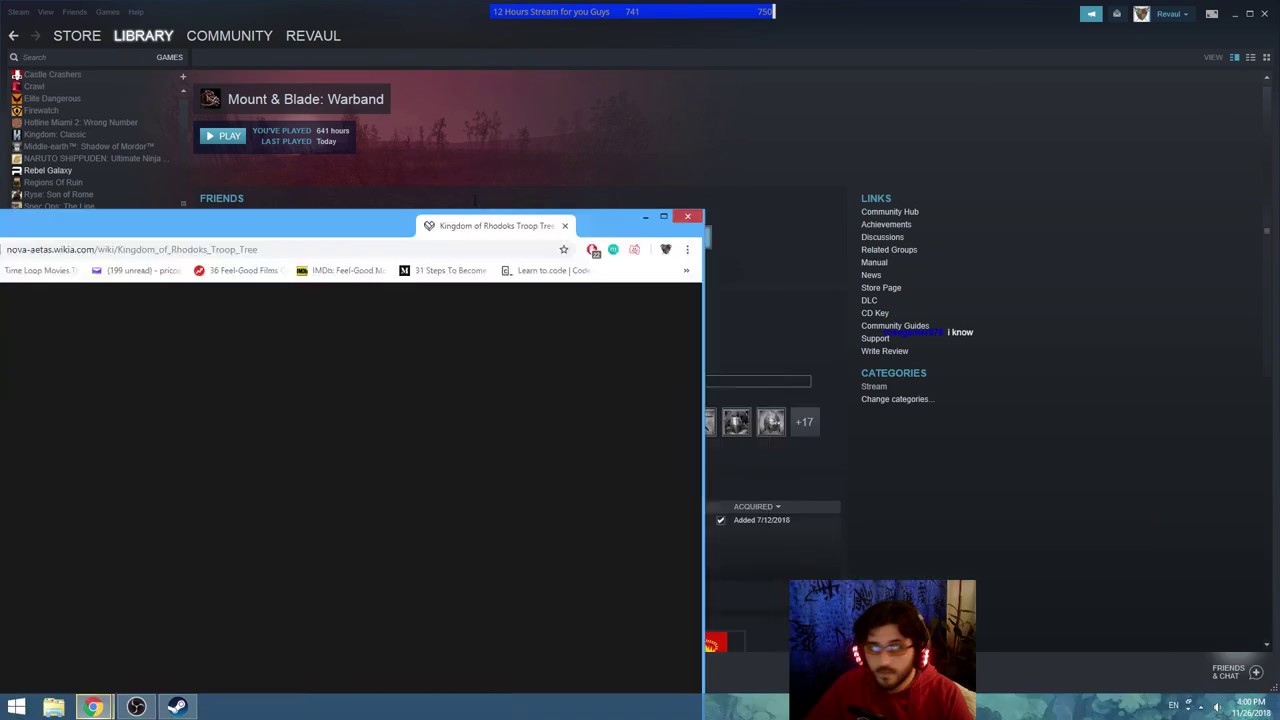
Task: Open the ACQUIRED sort dropdown
Action: (x=756, y=507)
